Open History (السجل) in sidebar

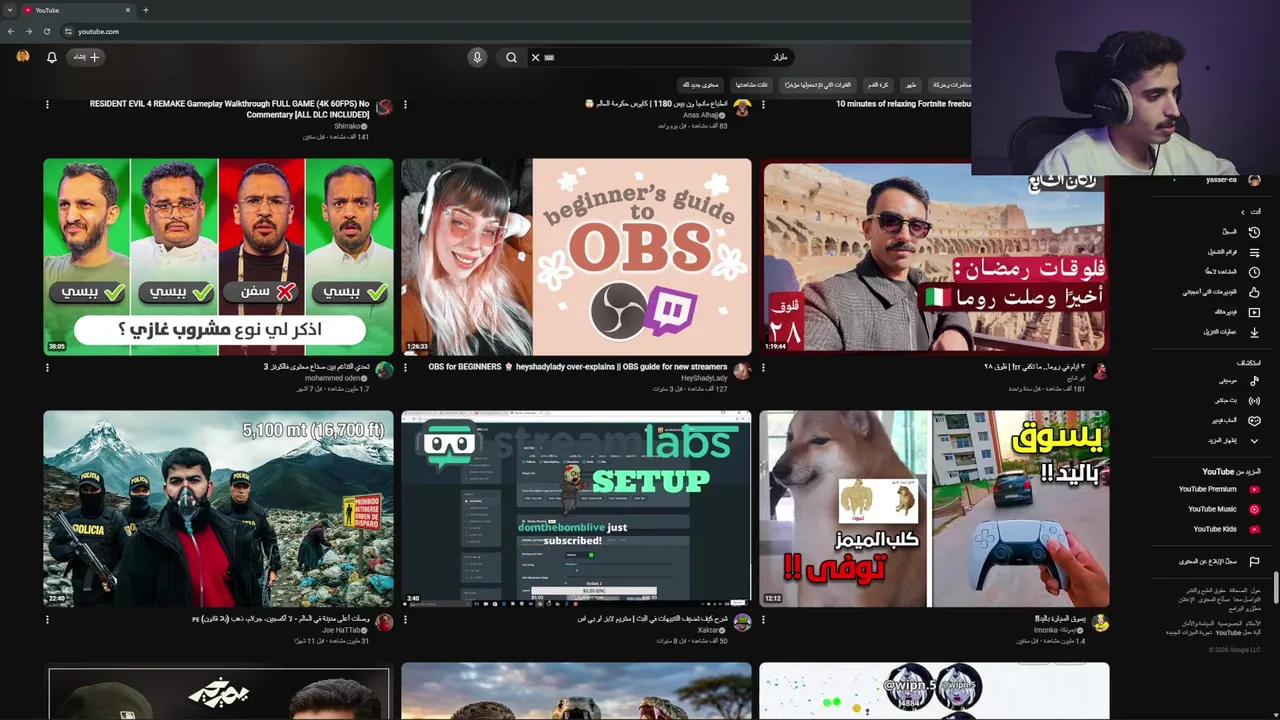(x=1240, y=232)
